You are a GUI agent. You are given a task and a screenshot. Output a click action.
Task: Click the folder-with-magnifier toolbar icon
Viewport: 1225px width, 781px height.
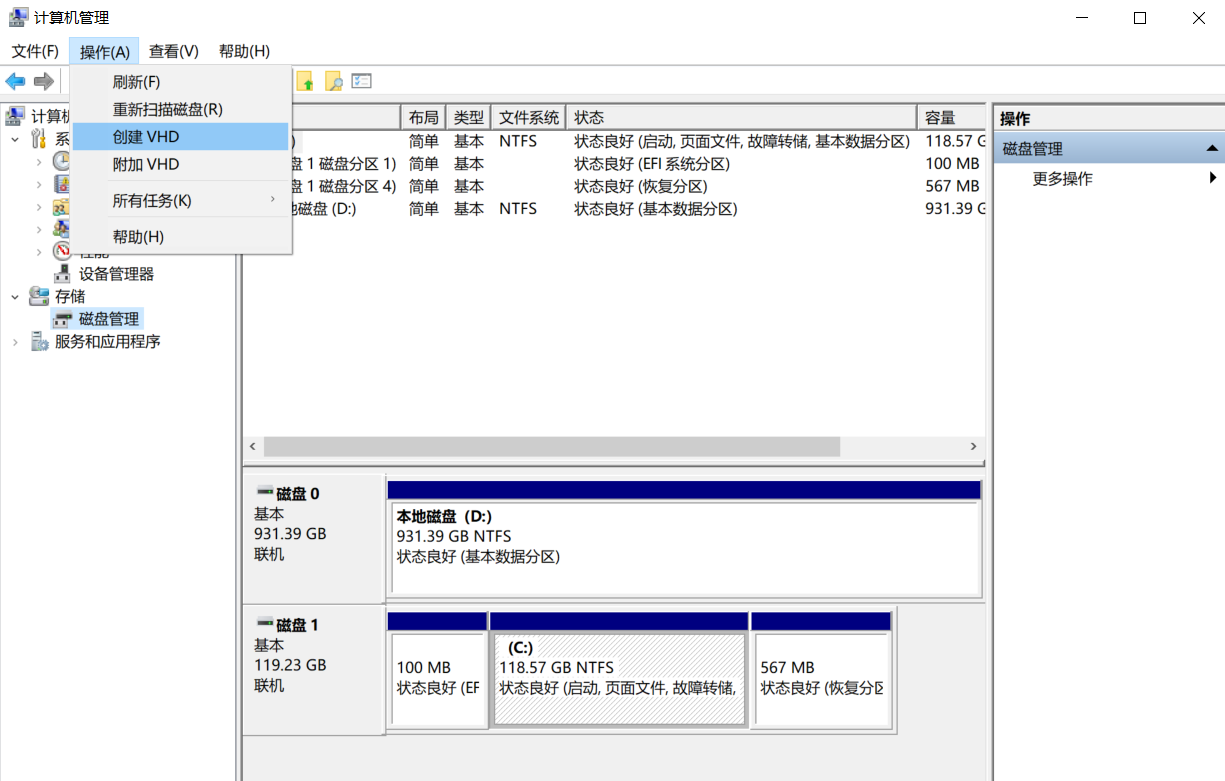click(334, 81)
